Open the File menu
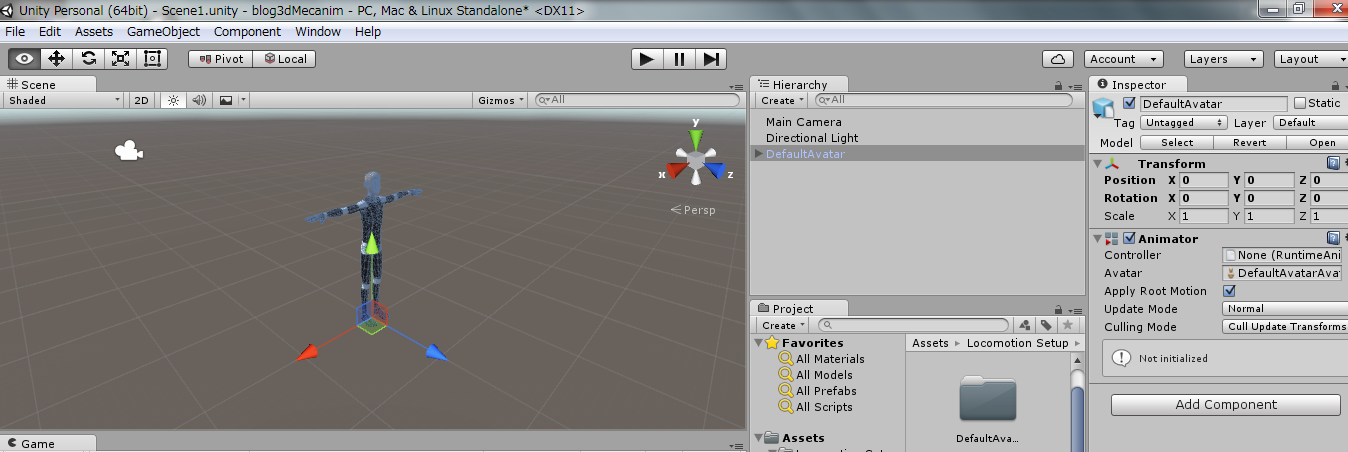This screenshot has width=1348, height=452. tap(15, 31)
